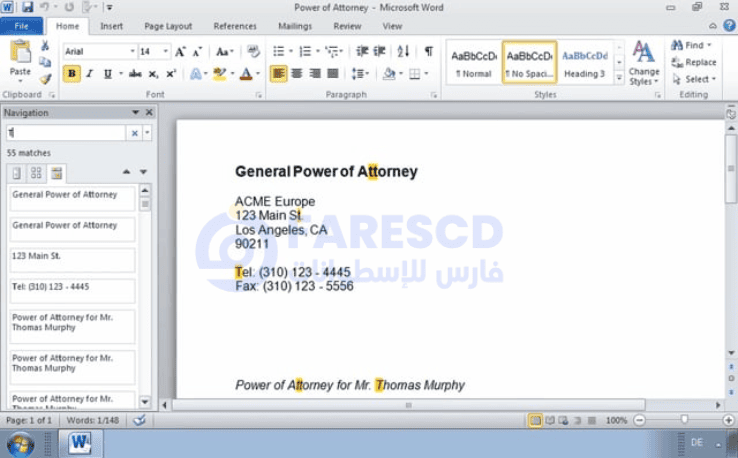Viewport: 738px width, 458px height.
Task: Switch to the Mailings tab
Action: coord(295,26)
